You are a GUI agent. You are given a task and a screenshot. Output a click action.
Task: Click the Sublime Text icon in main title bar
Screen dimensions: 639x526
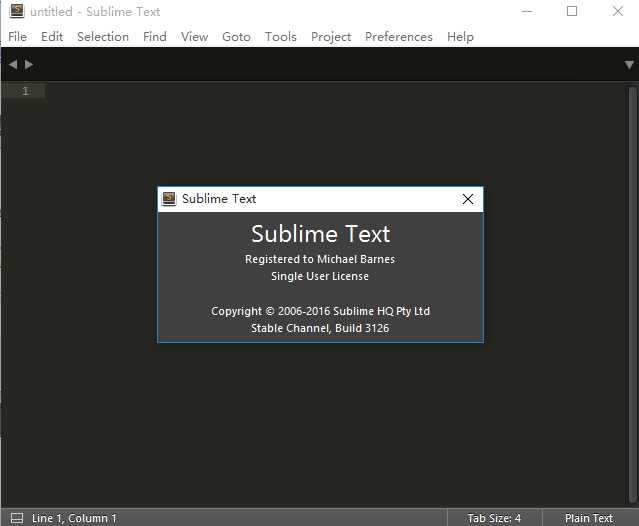pyautogui.click(x=17, y=11)
